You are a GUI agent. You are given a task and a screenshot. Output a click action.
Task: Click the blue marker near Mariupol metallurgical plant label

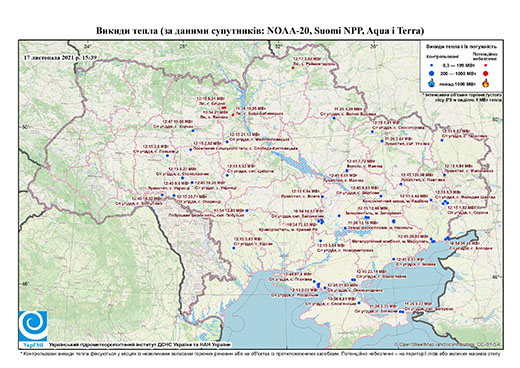click(432, 240)
